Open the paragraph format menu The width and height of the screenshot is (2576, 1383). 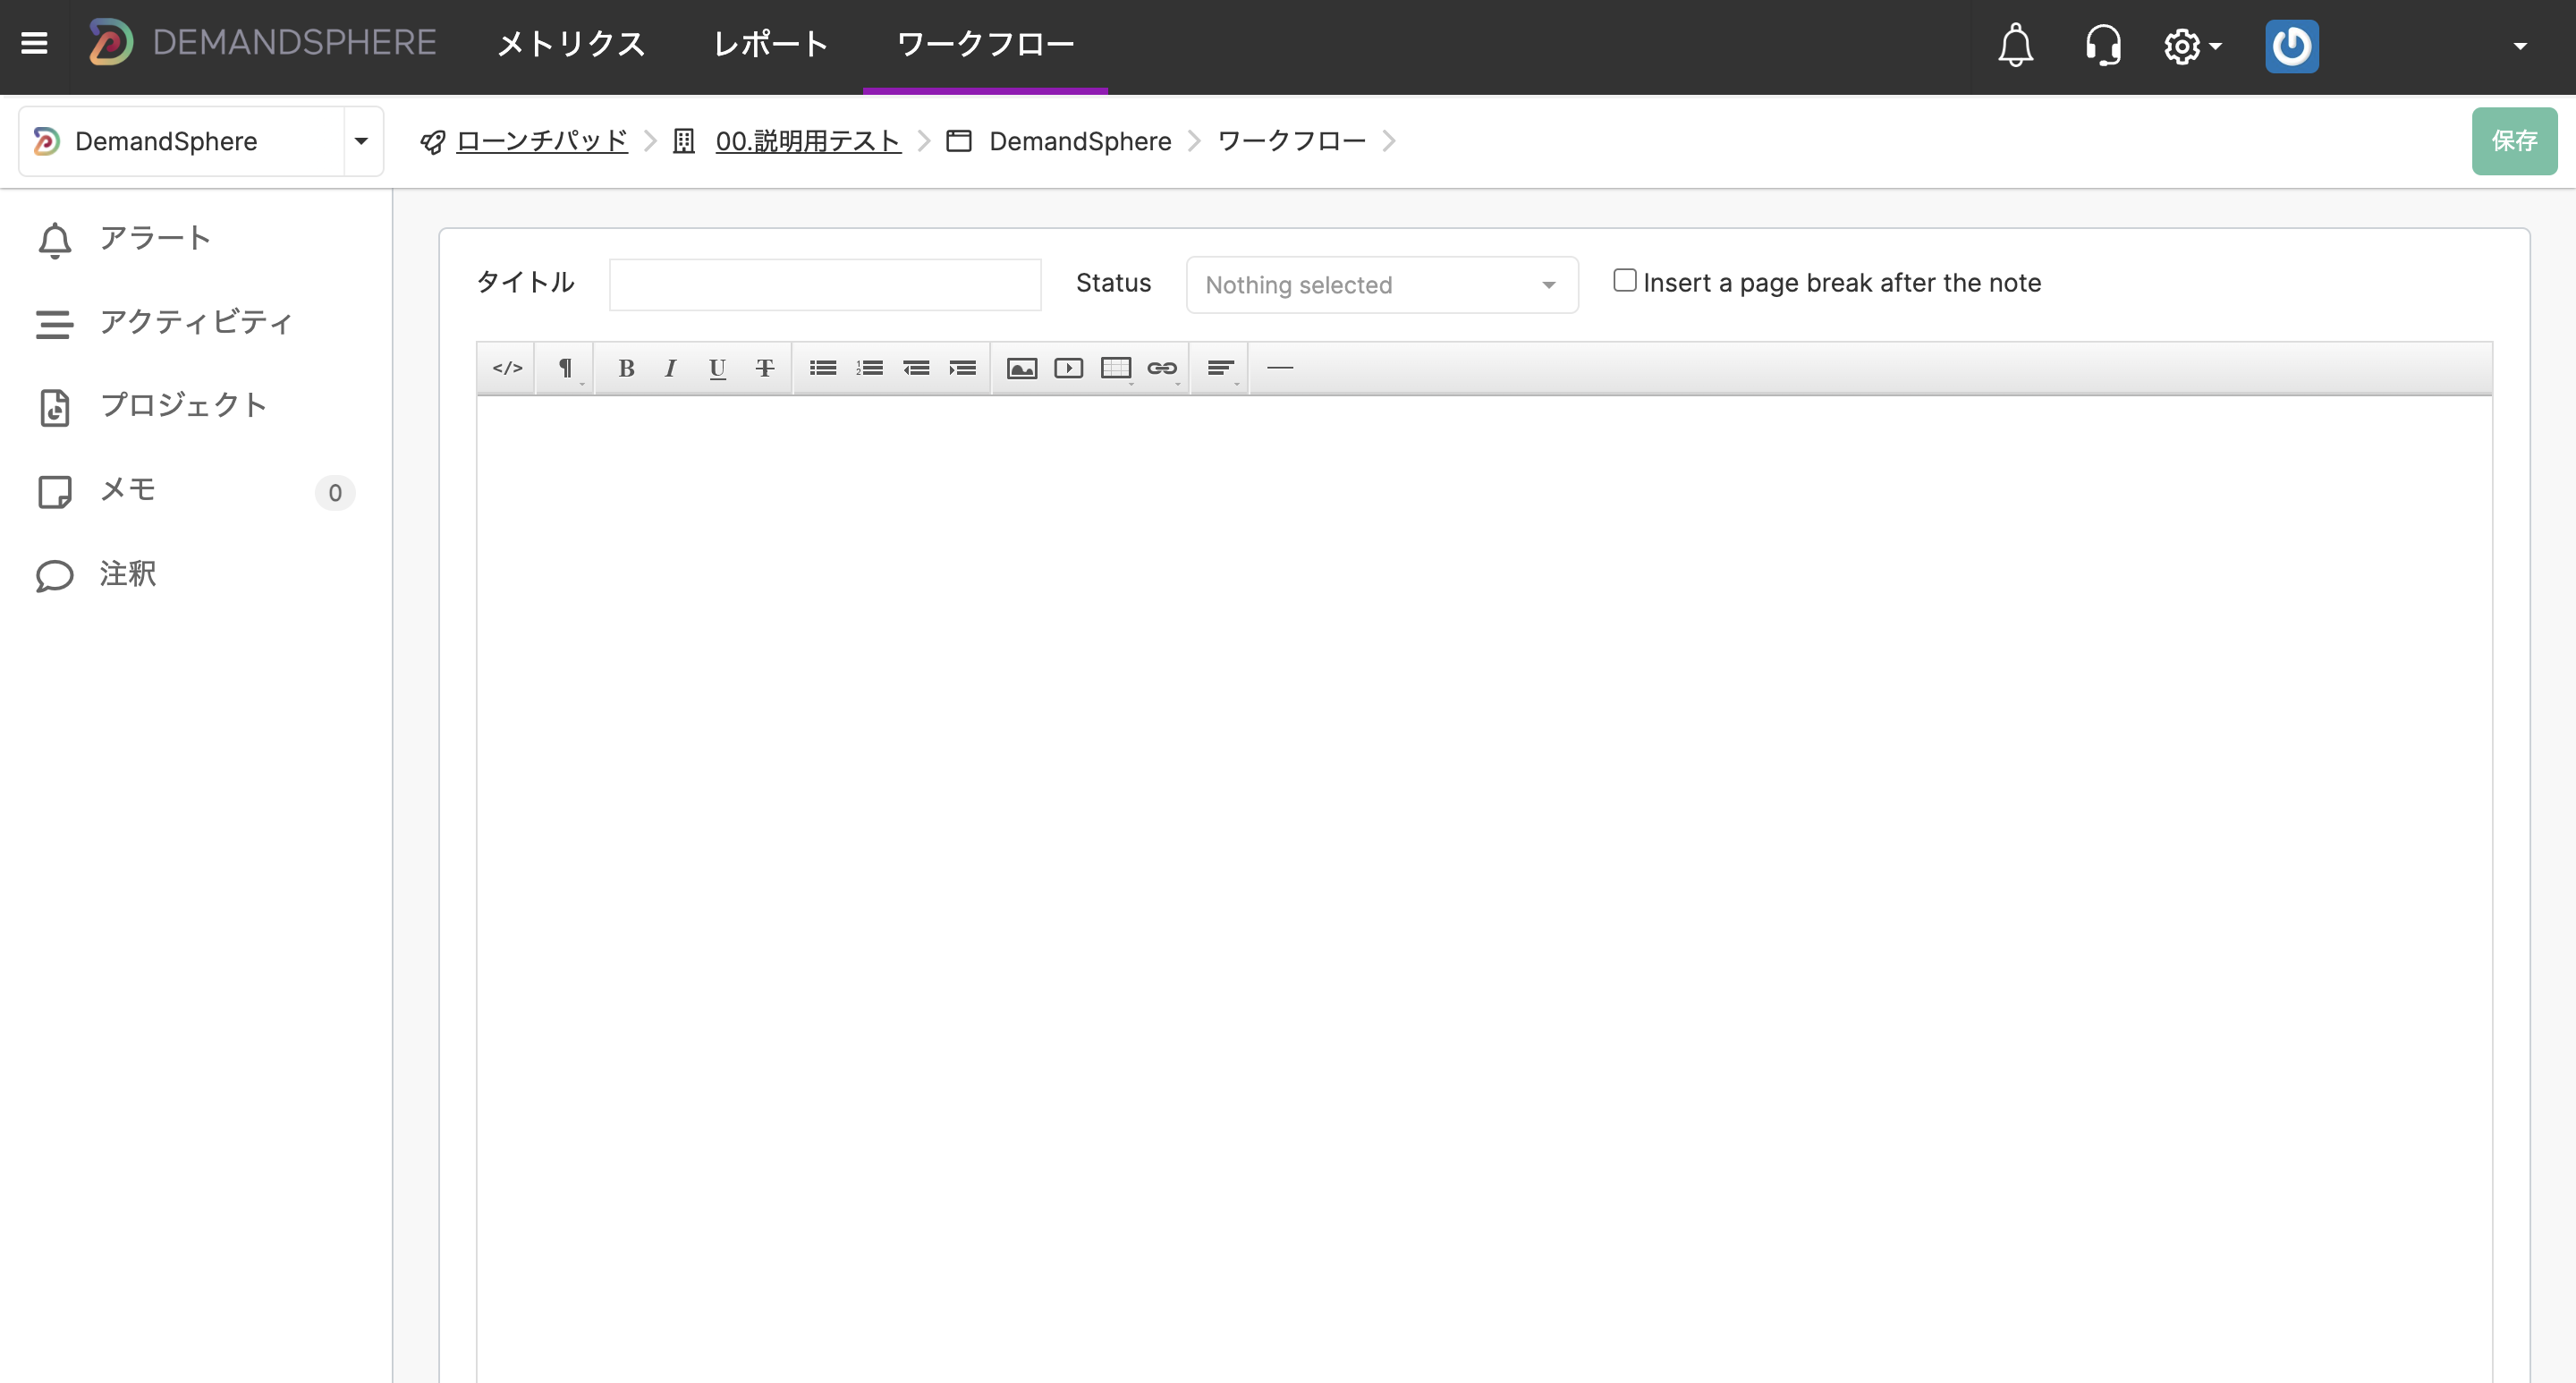pyautogui.click(x=565, y=368)
